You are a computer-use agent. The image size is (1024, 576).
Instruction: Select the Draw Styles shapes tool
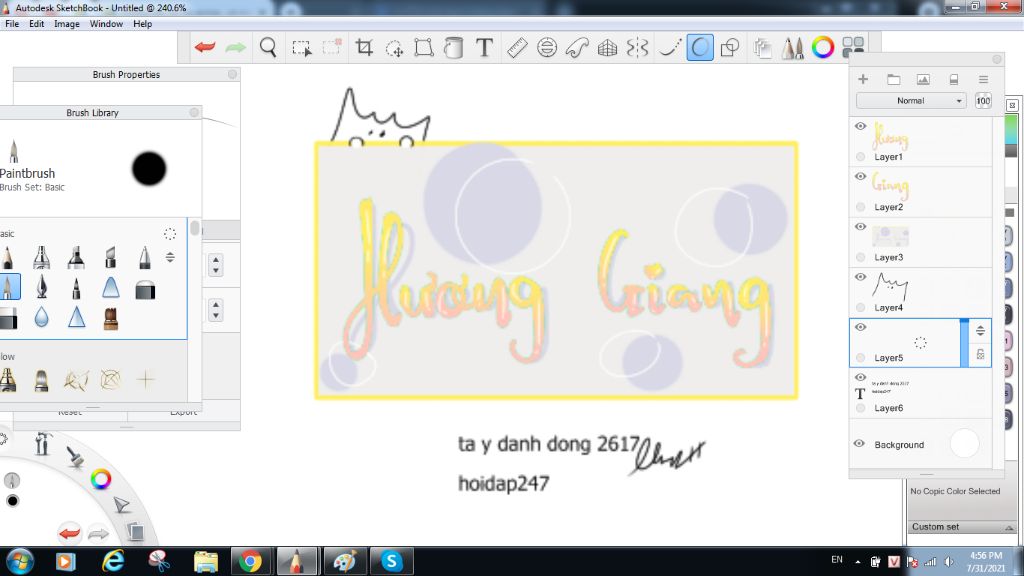[729, 47]
